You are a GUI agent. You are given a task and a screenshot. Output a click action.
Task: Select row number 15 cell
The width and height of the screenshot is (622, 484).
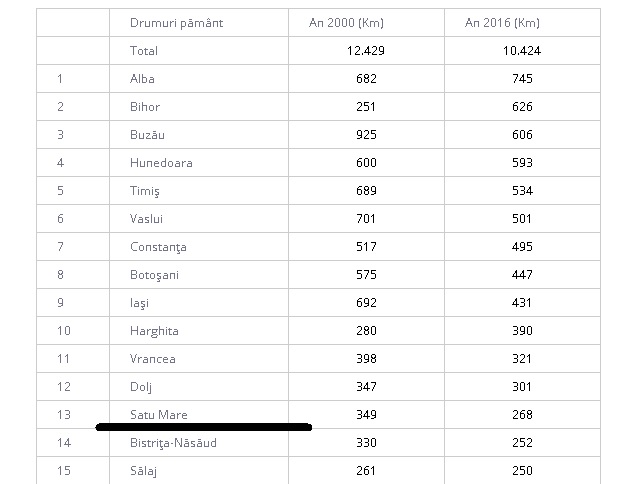[64, 470]
